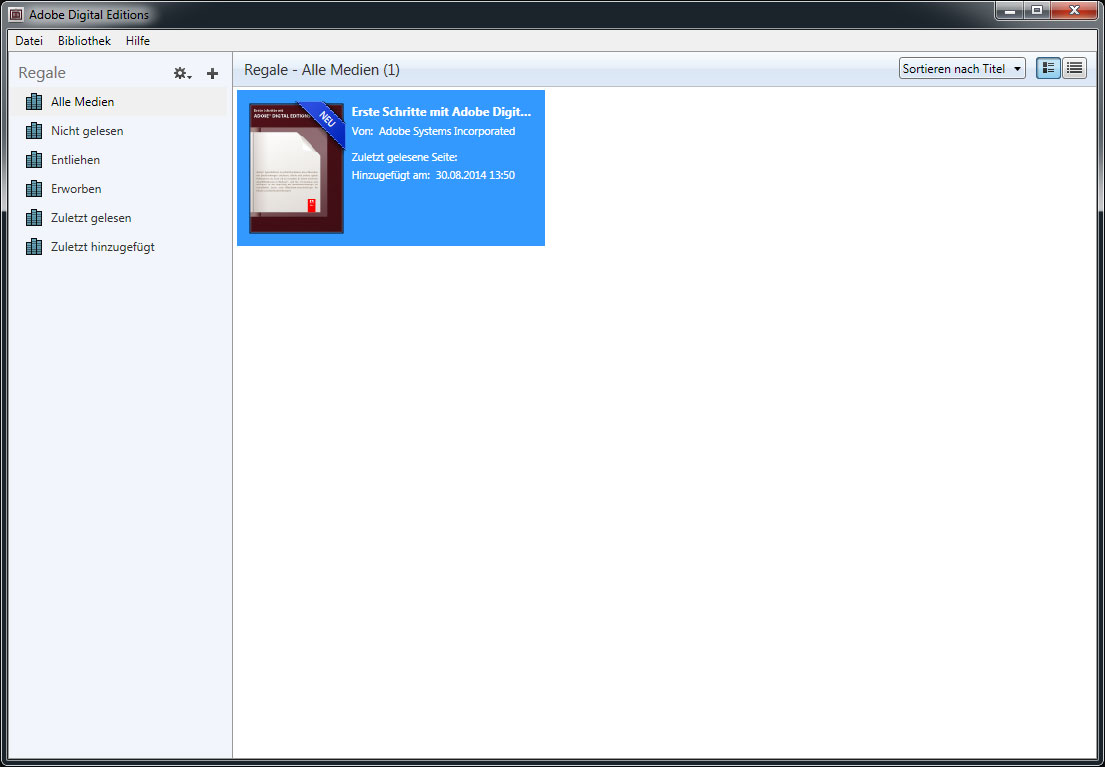
Task: Click the Erworben bookshelf icon
Action: click(x=34, y=189)
